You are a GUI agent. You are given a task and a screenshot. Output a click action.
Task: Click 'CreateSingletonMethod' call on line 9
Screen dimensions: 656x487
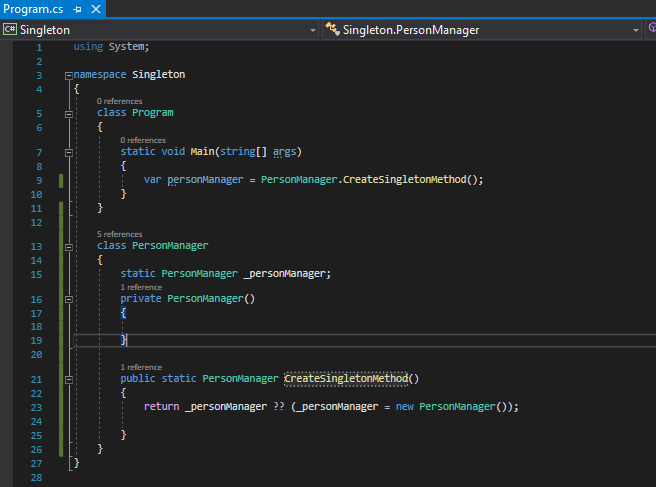pyautogui.click(x=405, y=180)
